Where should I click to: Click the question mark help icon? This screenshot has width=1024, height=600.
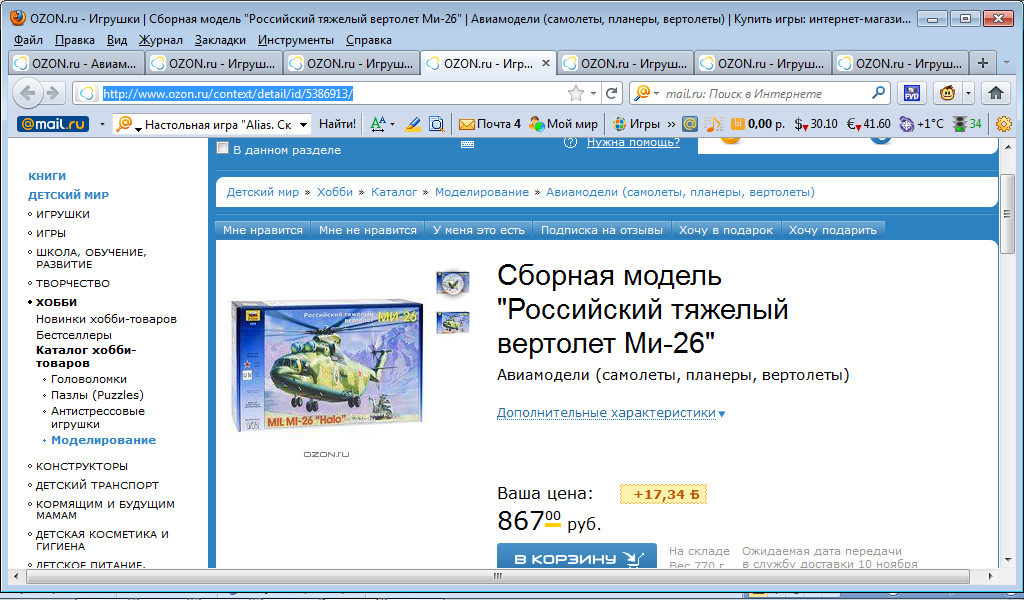click(570, 142)
